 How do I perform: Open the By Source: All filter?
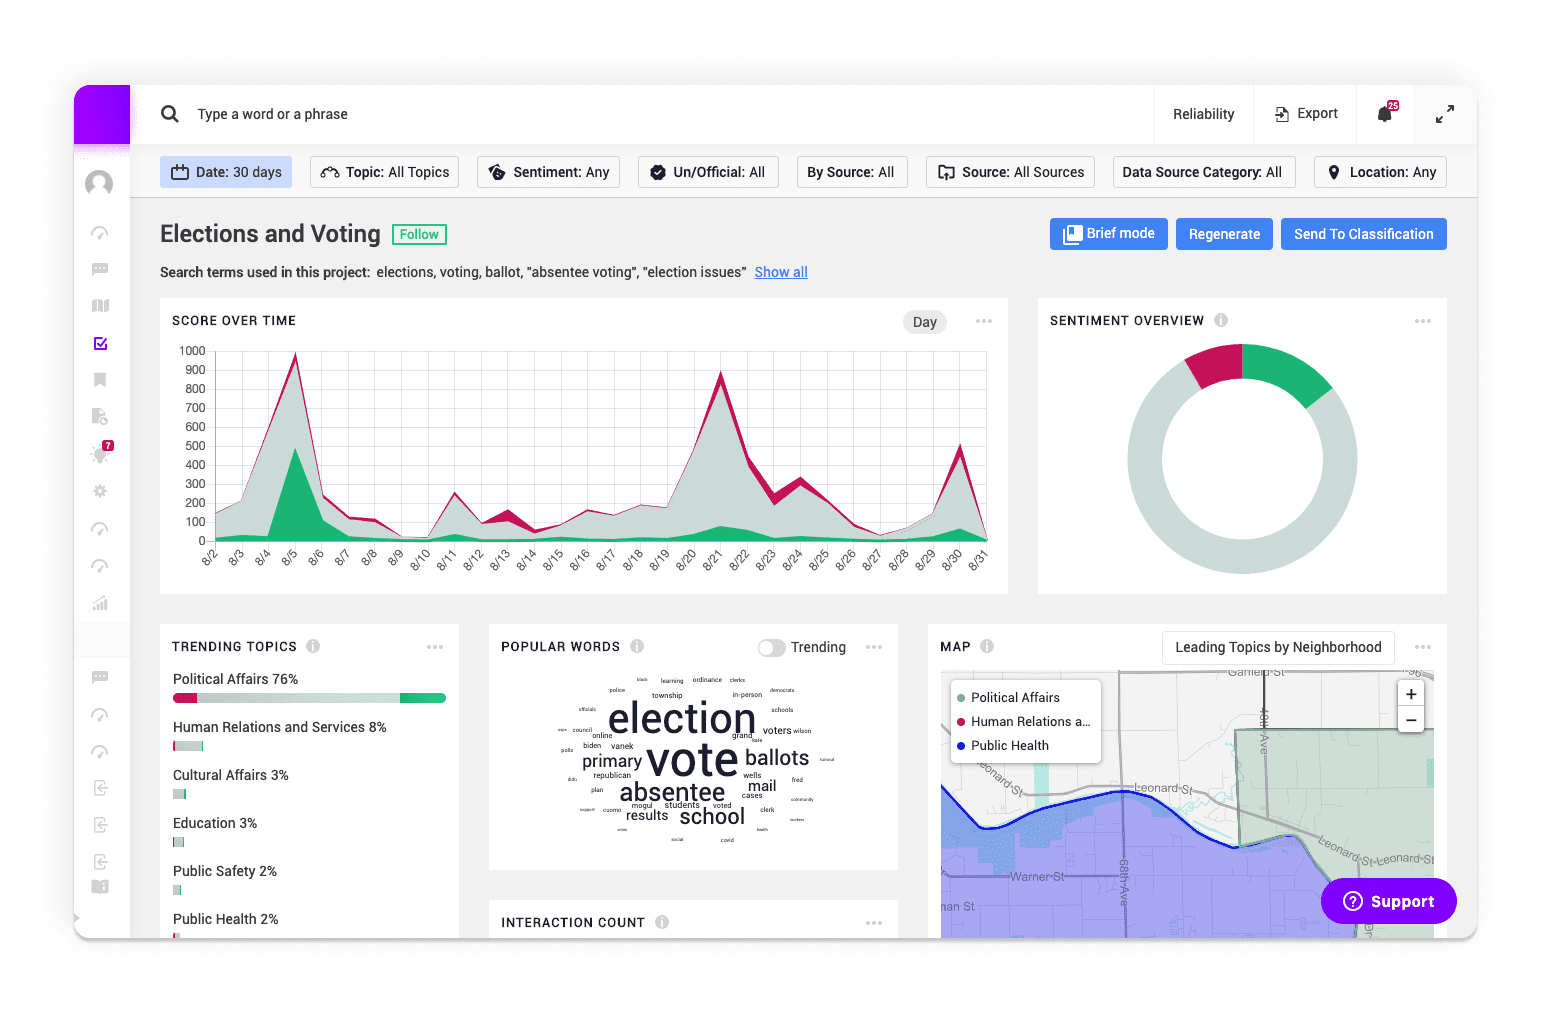pyautogui.click(x=852, y=172)
